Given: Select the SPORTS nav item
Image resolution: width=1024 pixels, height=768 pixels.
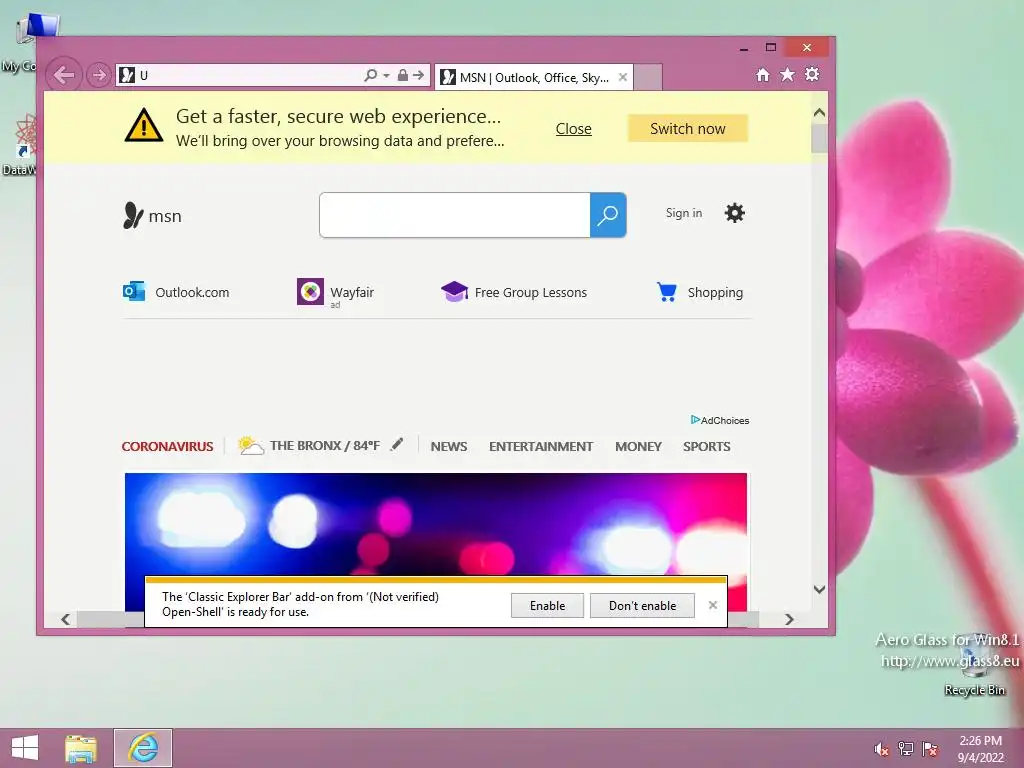Looking at the screenshot, I should pos(707,447).
